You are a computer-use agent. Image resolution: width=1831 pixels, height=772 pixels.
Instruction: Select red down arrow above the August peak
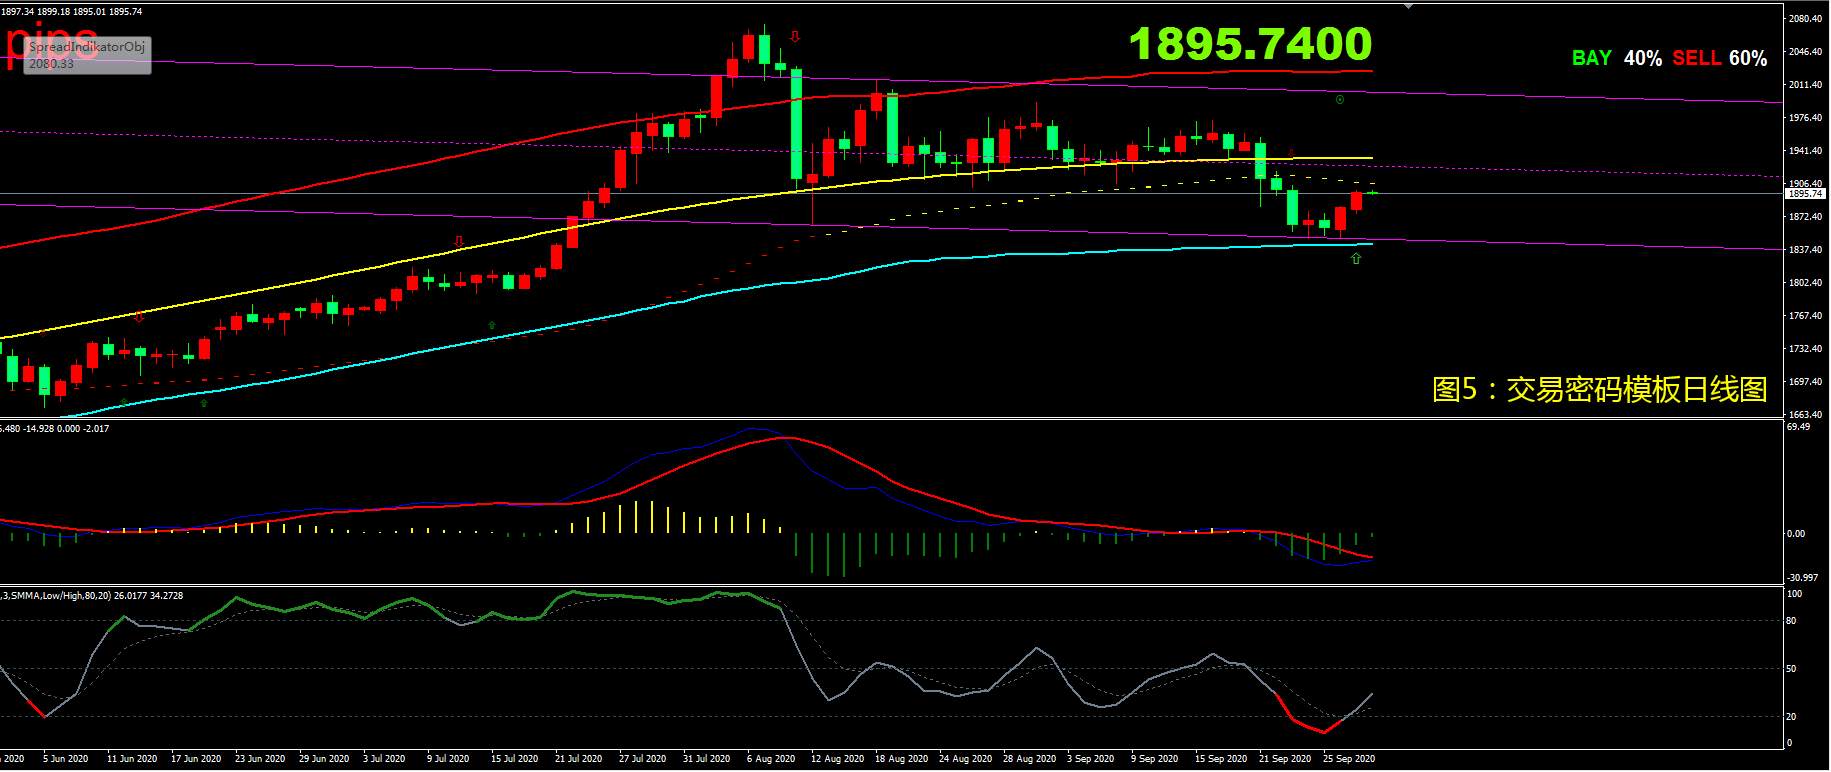795,37
